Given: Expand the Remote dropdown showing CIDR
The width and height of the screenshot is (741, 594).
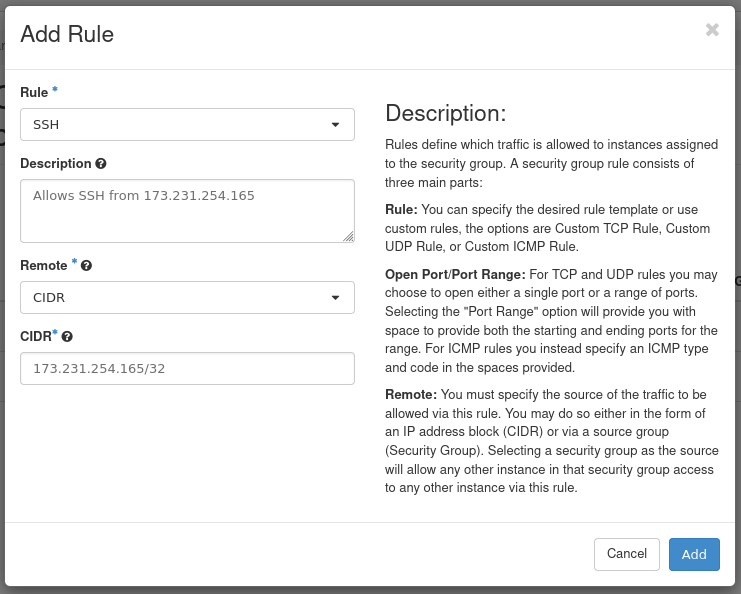Looking at the screenshot, I should click(x=187, y=297).
